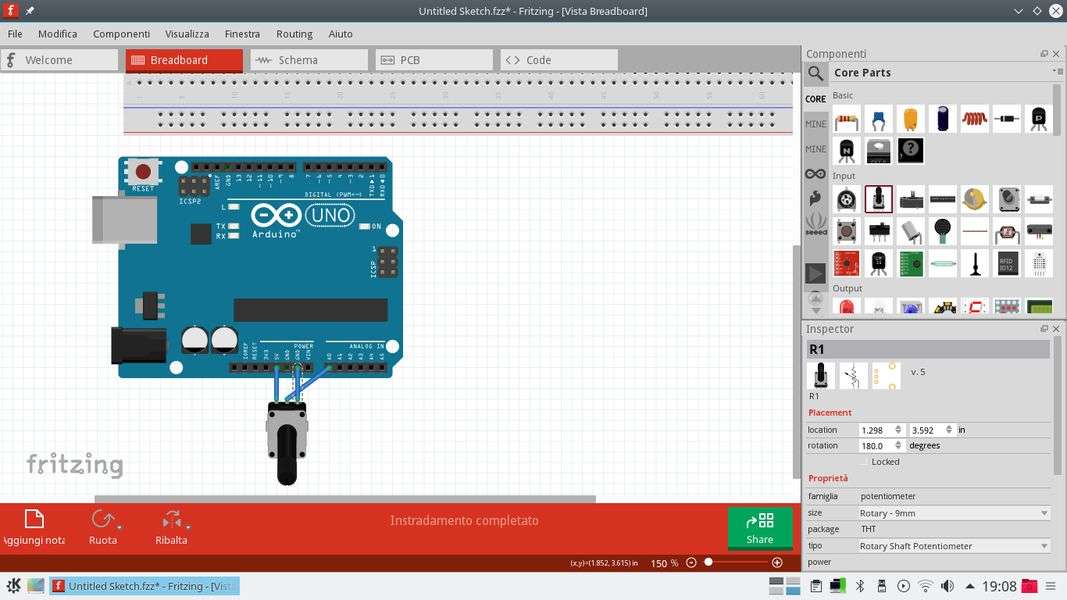Click the search magnifier in Componenti

click(816, 73)
